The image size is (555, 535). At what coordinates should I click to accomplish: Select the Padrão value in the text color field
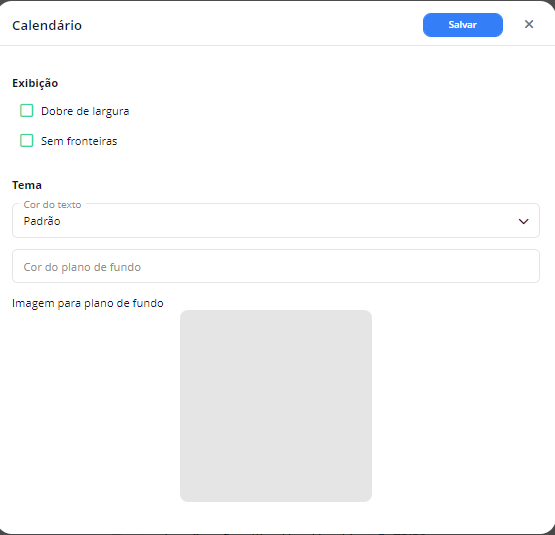point(42,221)
